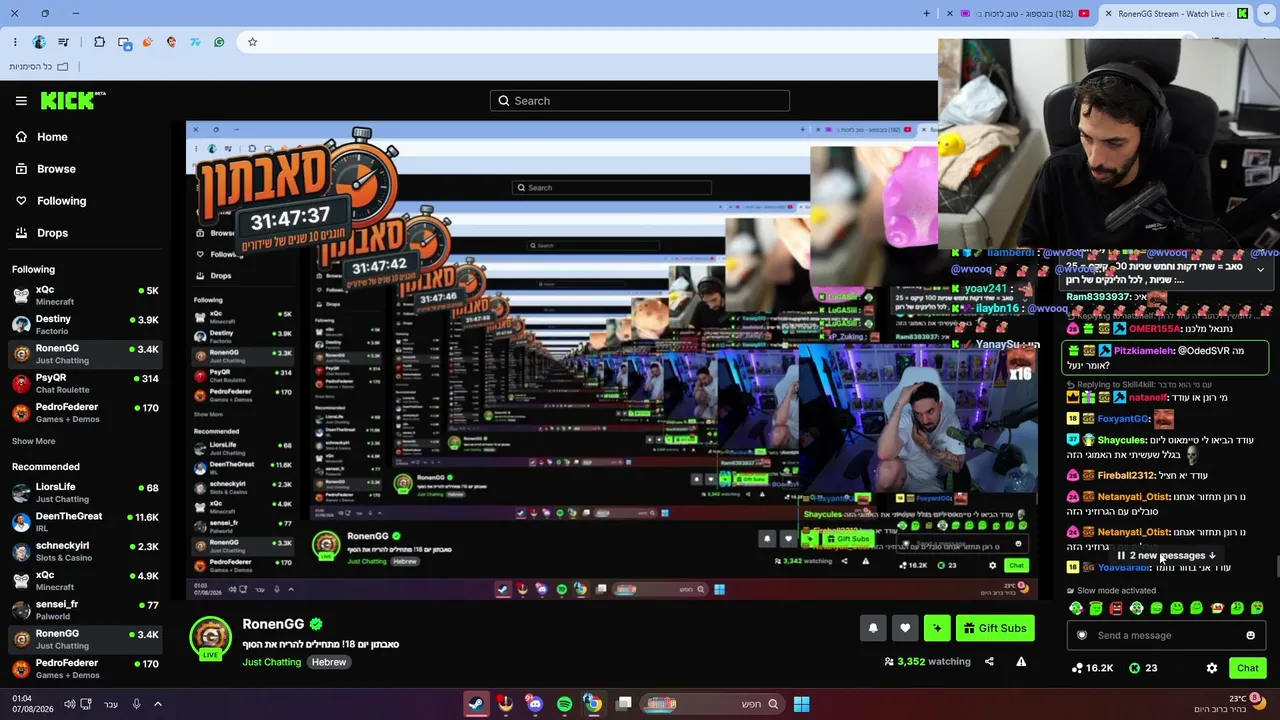Image resolution: width=1280 pixels, height=720 pixels.
Task: Open PedroFederer channel in Following list
Action: [x=86, y=413]
